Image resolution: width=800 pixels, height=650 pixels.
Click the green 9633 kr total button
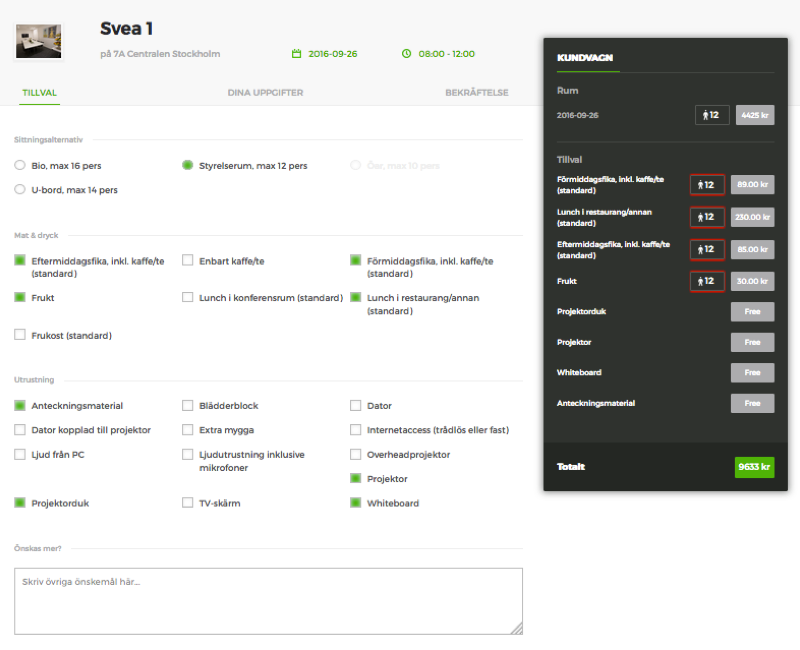click(754, 467)
